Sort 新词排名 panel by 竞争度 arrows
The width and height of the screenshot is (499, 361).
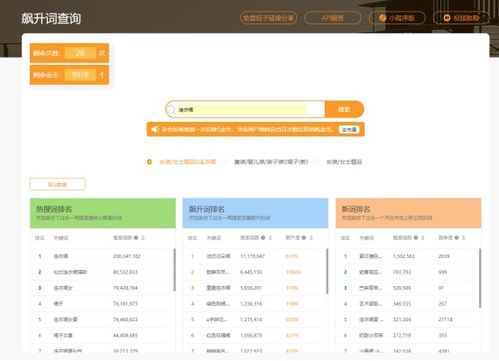(x=464, y=238)
